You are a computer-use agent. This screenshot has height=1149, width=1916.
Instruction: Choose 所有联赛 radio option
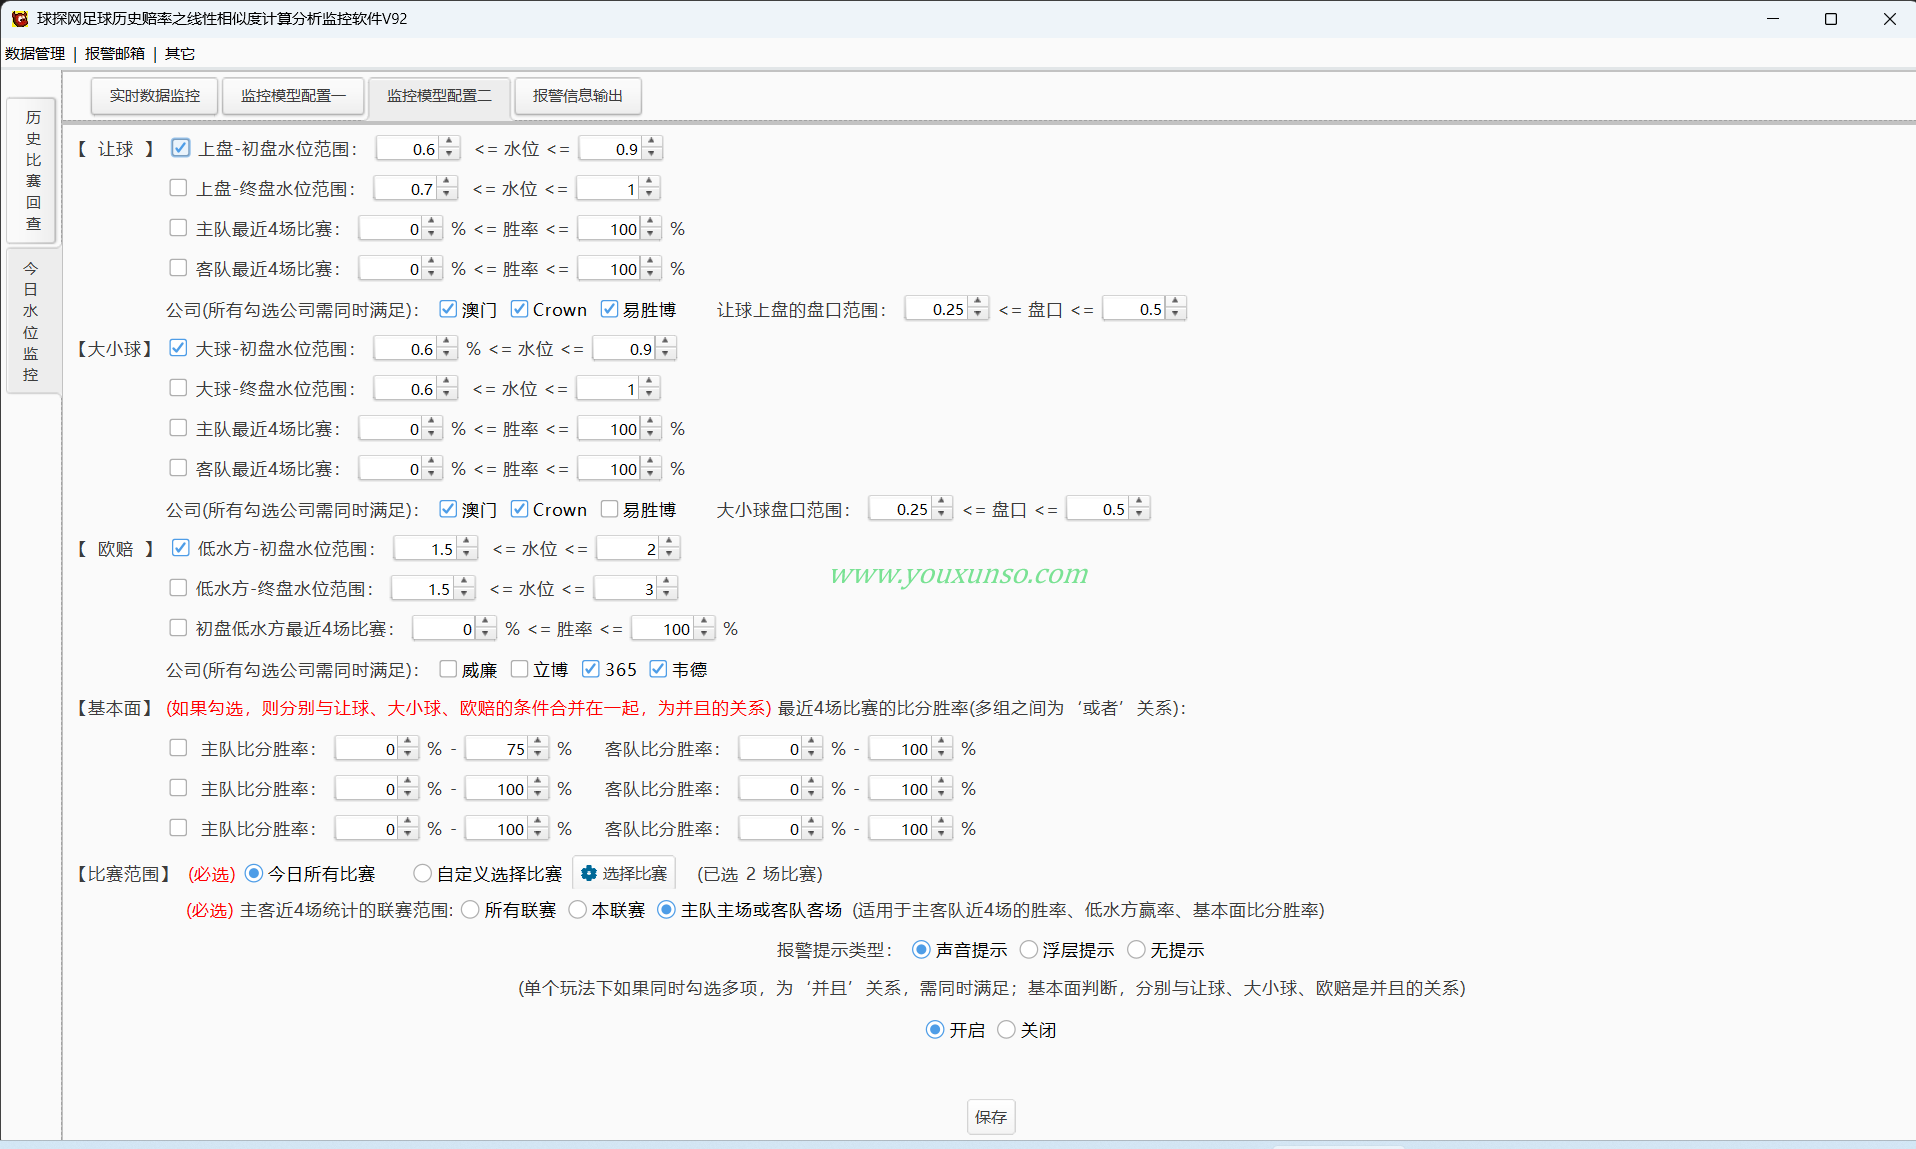click(x=470, y=910)
